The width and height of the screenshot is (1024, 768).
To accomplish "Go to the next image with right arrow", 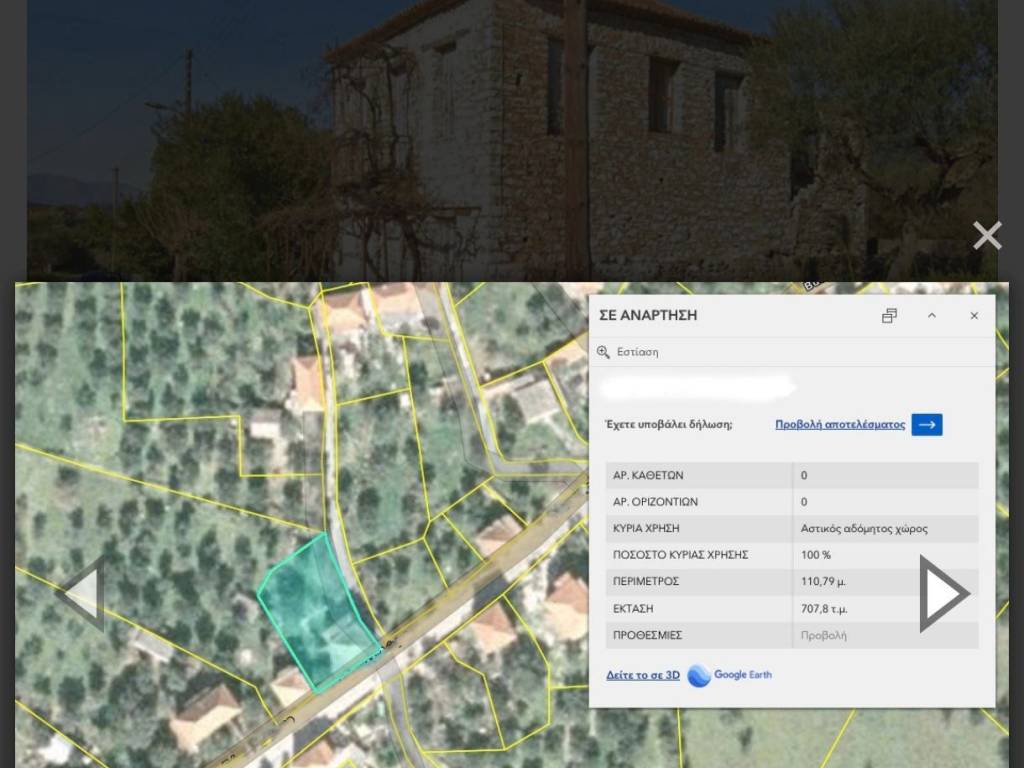I will 943,594.
